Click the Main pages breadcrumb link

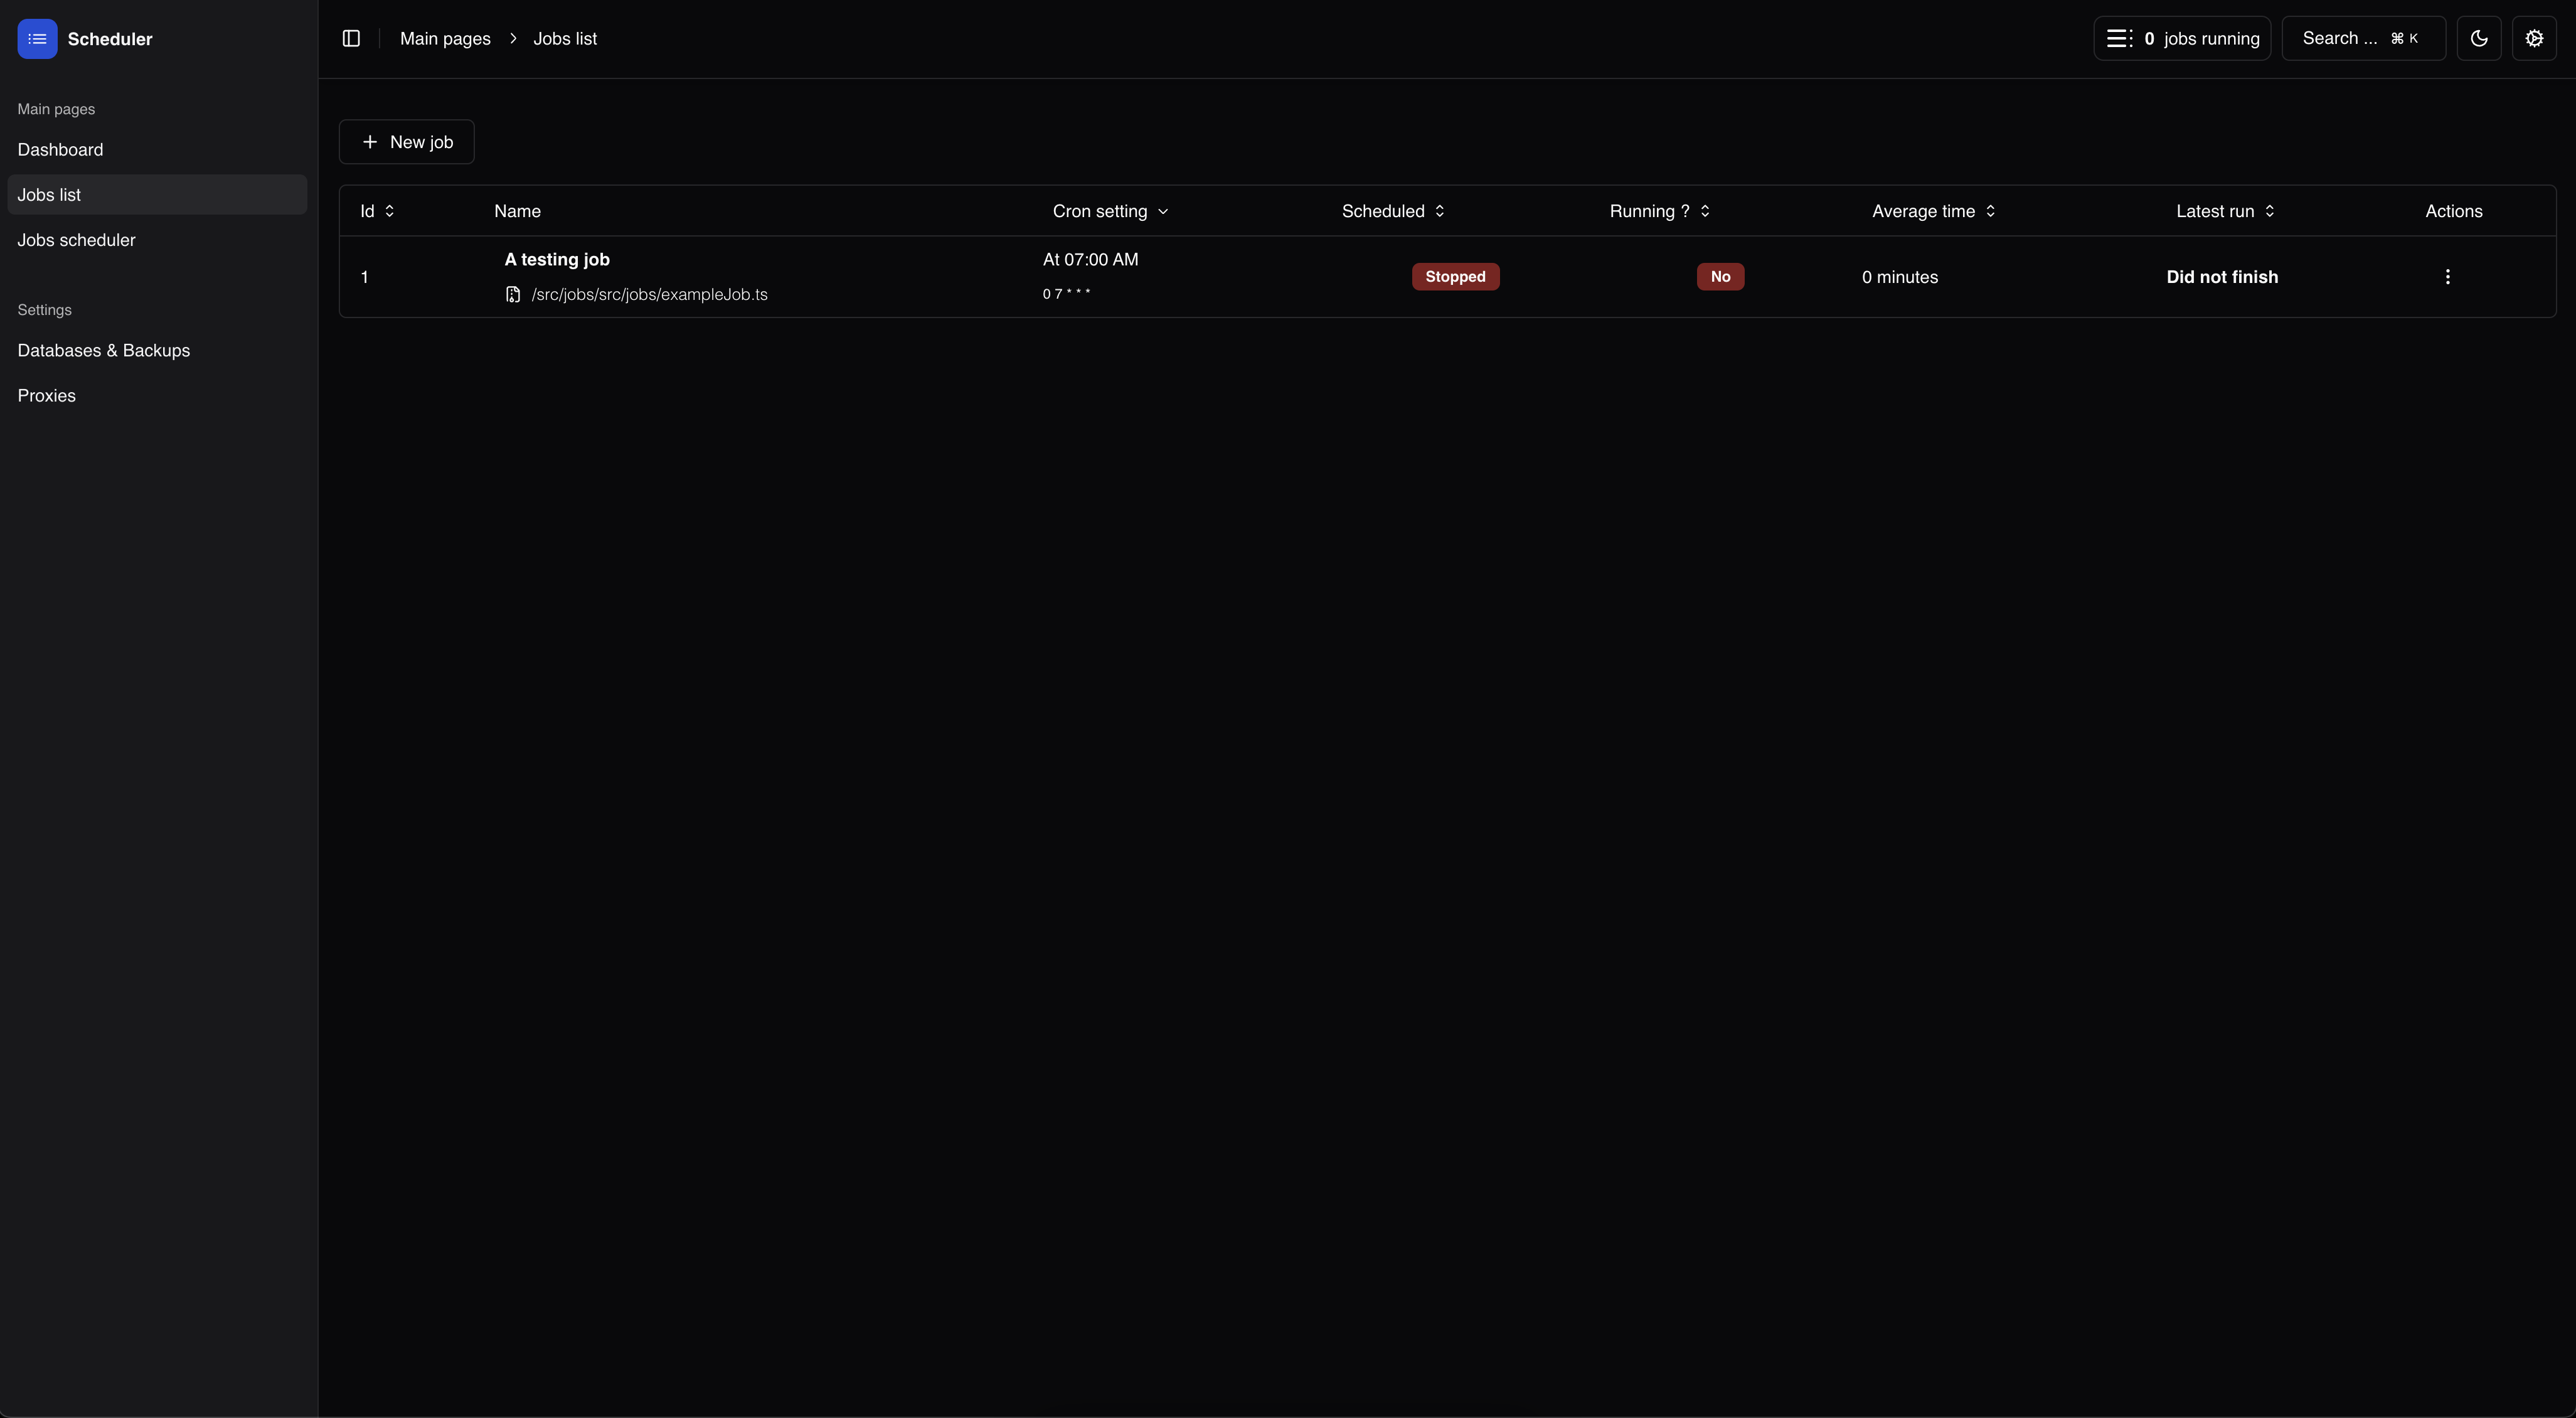445,39
